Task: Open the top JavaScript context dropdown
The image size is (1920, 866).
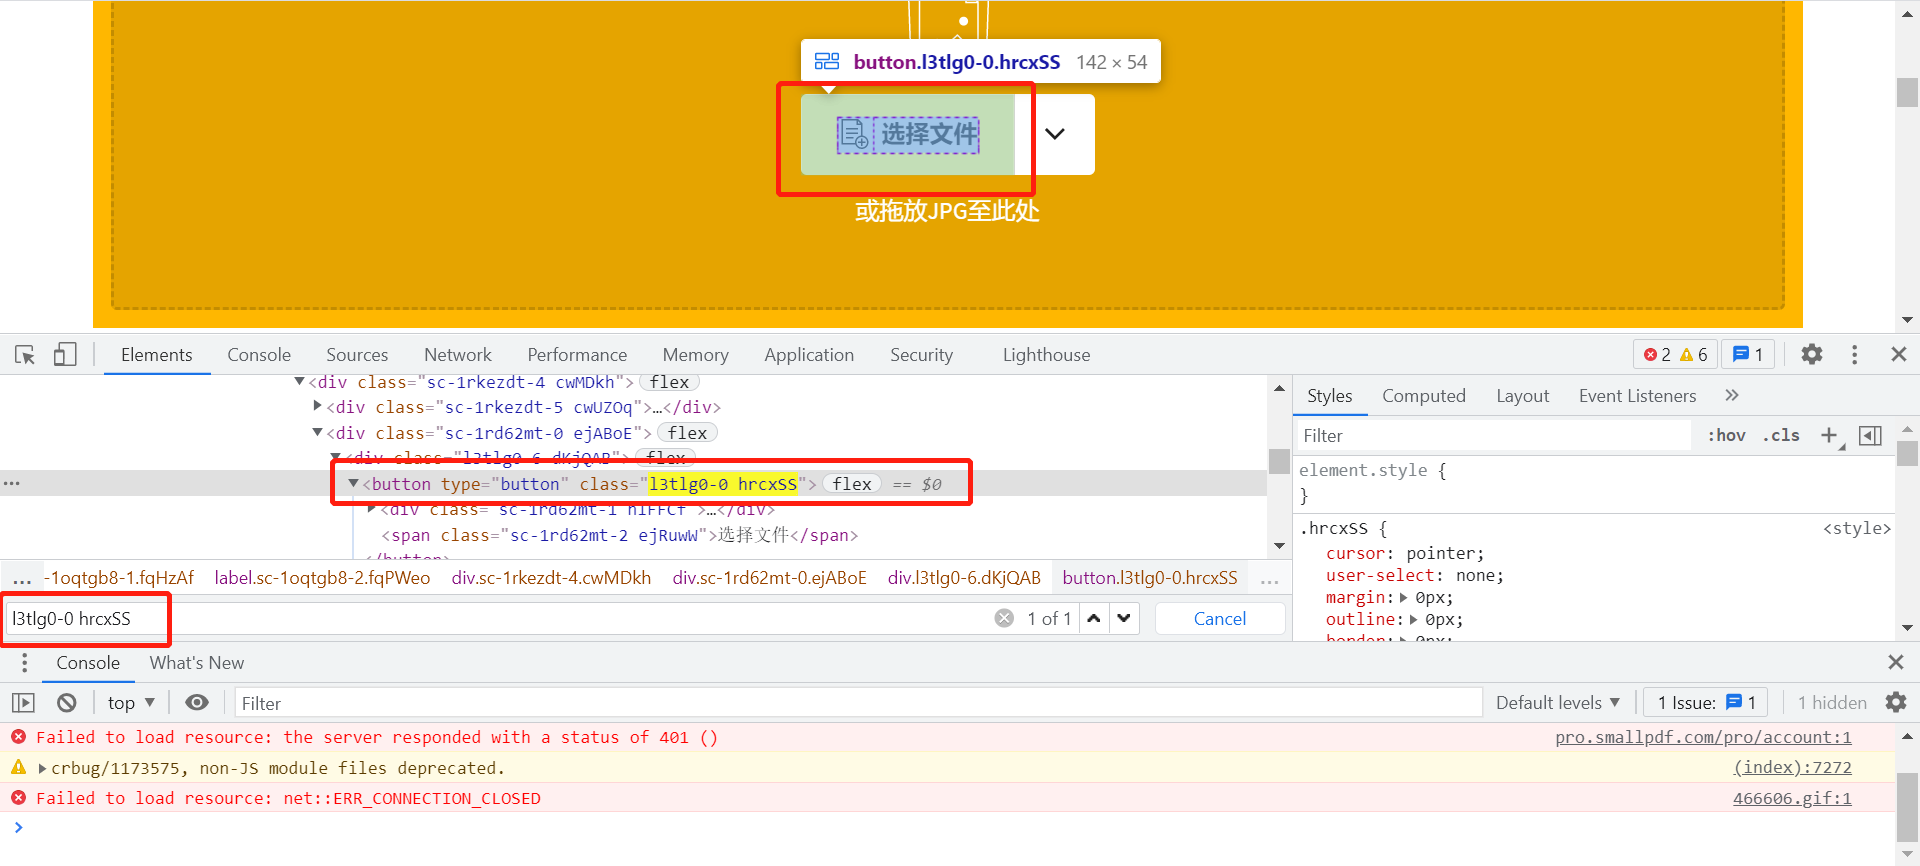Action: pos(131,703)
